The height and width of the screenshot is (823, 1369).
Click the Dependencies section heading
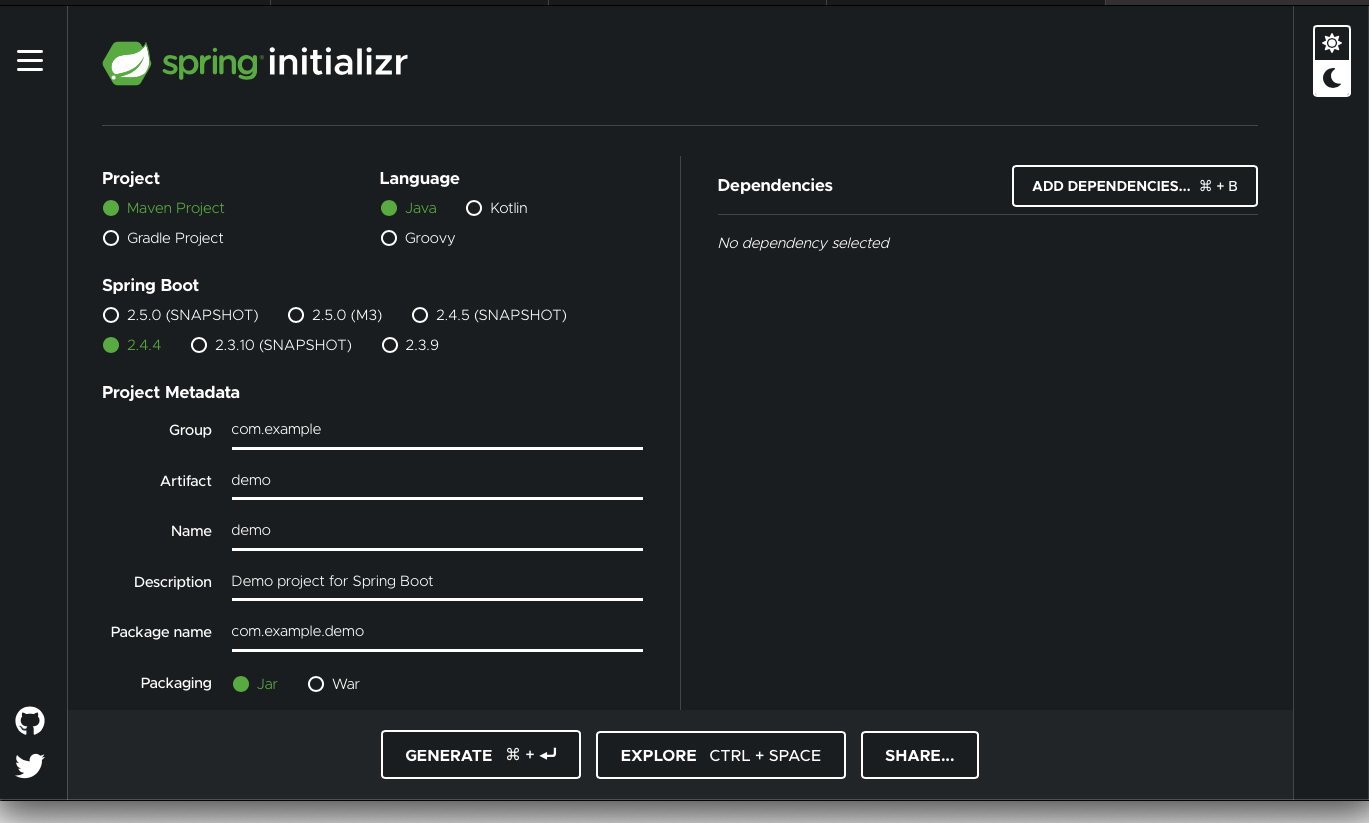click(775, 185)
